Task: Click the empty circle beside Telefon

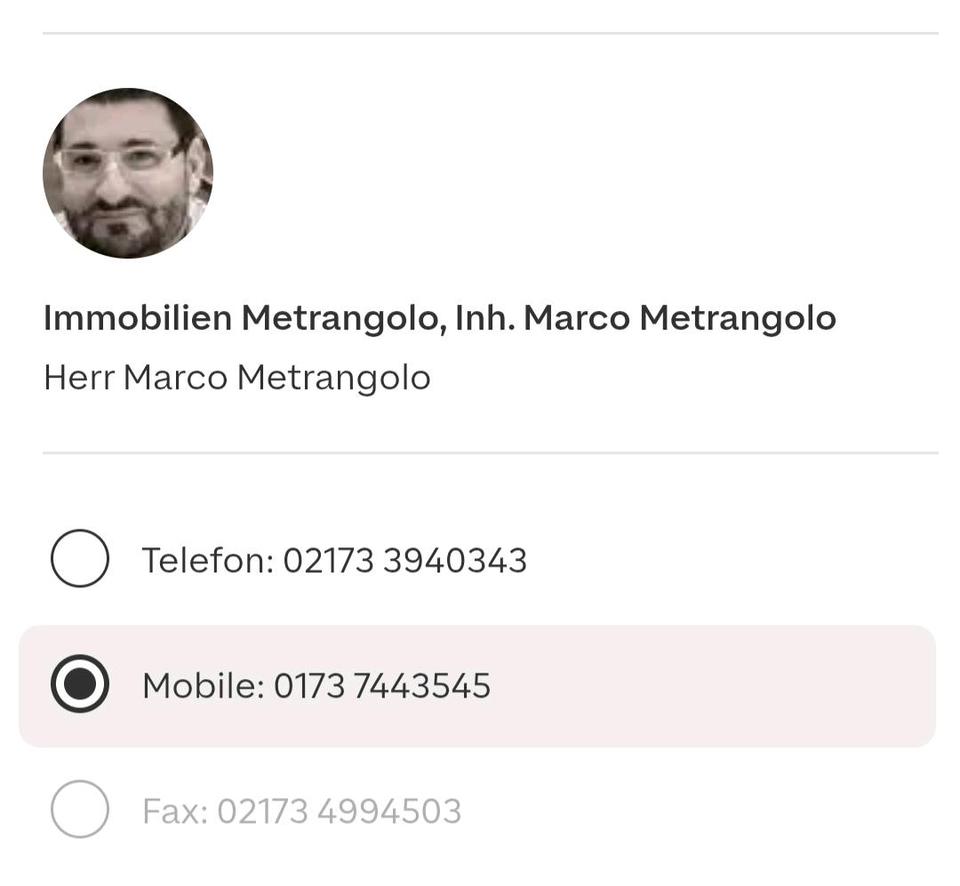Action: [80, 559]
